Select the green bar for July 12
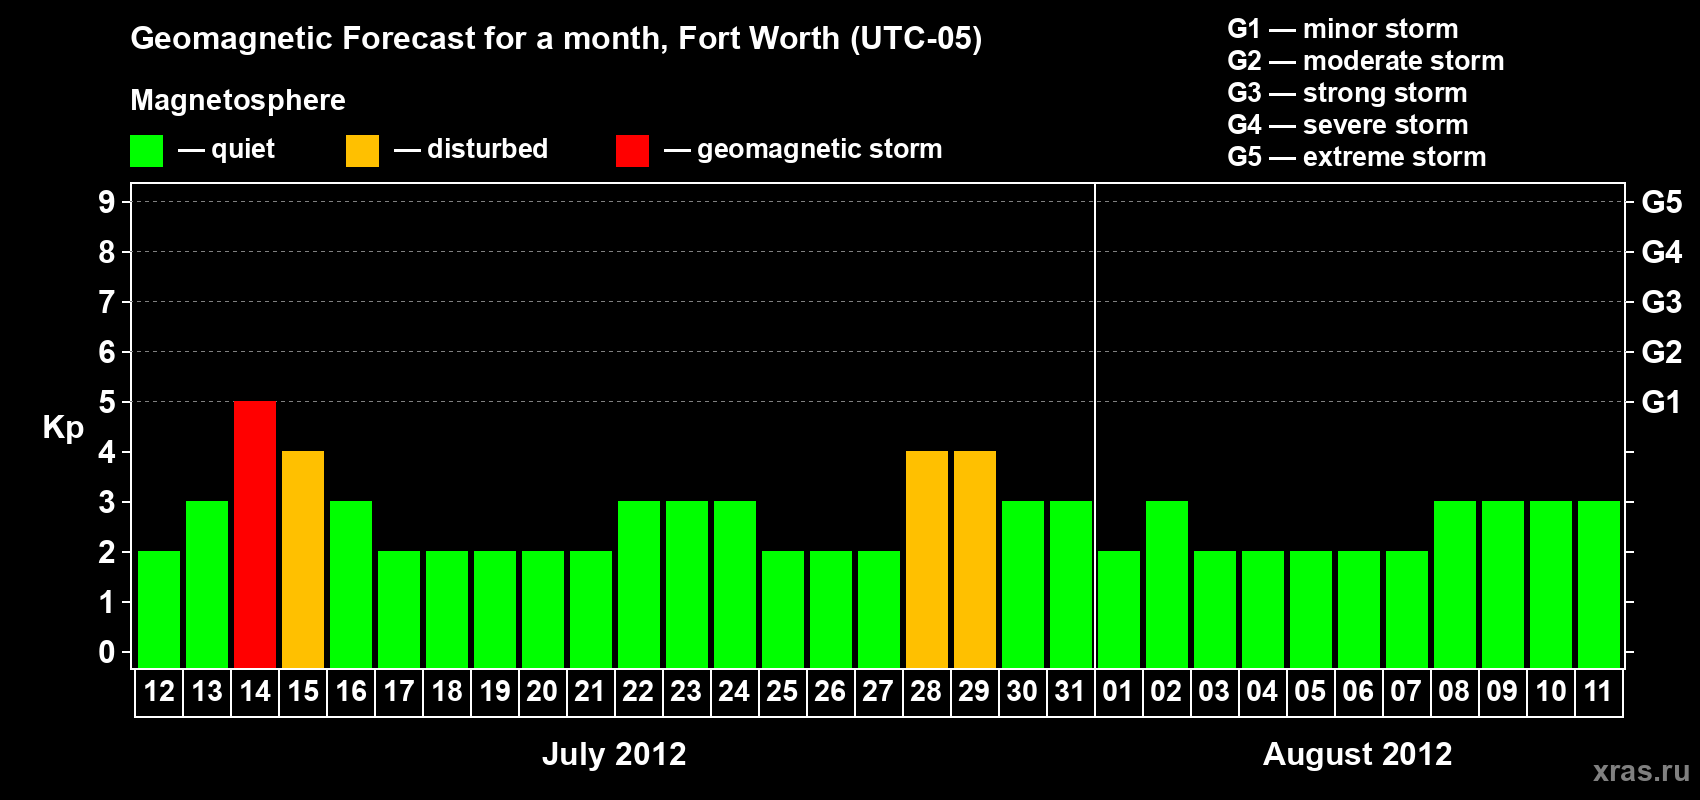 pos(159,609)
